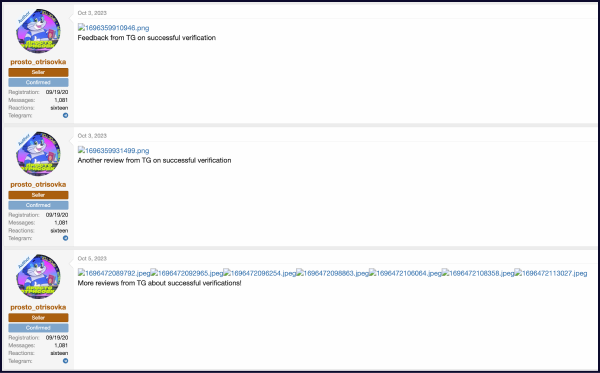Viewport: 600px width, 373px height.
Task: Click Messages count 1,081 in 'More reviews' post
Action: click(61, 345)
